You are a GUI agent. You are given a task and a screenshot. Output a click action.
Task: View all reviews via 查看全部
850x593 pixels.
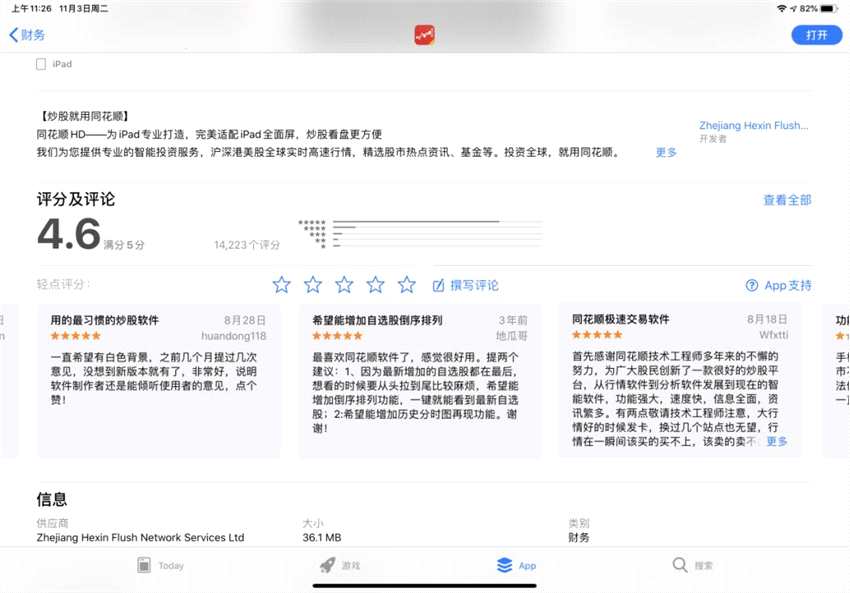[x=787, y=200]
